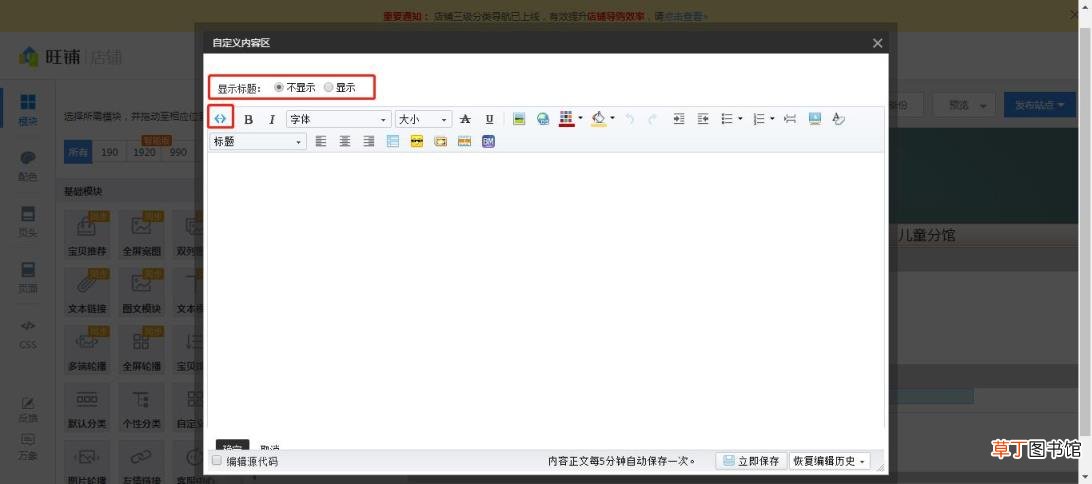Click the purple BM icon
Image resolution: width=1092 pixels, height=484 pixels.
tap(488, 141)
